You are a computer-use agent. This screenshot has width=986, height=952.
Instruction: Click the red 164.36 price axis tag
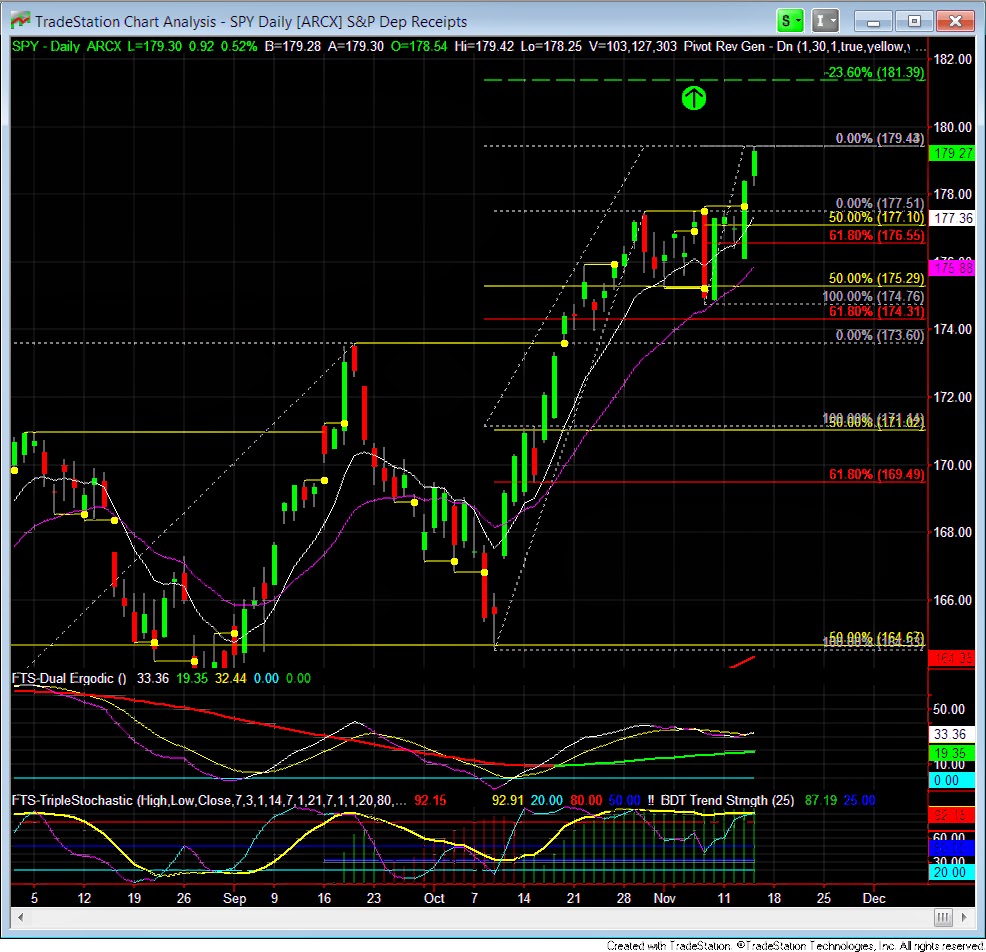[952, 658]
